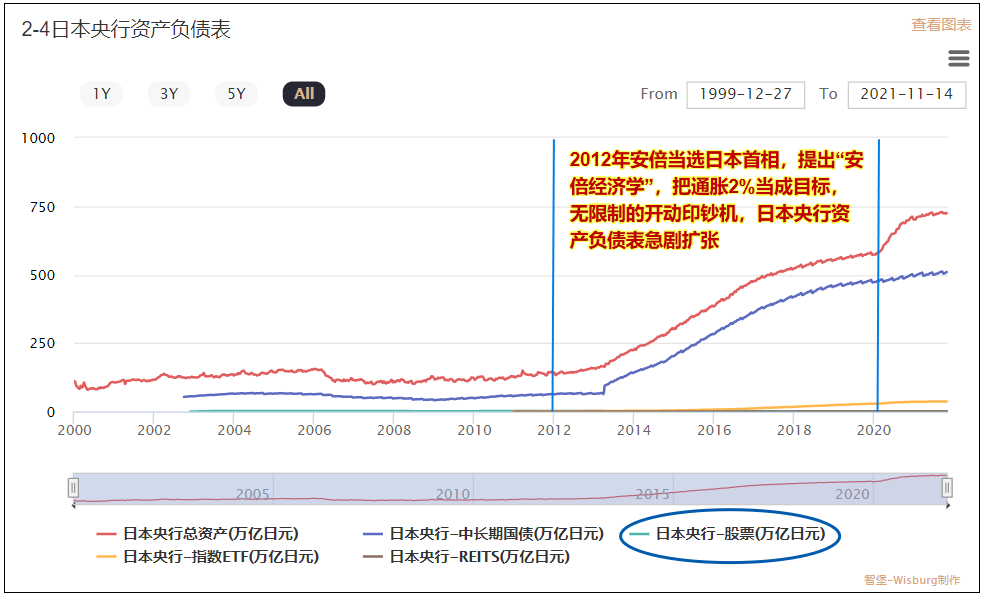
Task: Switch to the 3Y range
Action: point(168,94)
